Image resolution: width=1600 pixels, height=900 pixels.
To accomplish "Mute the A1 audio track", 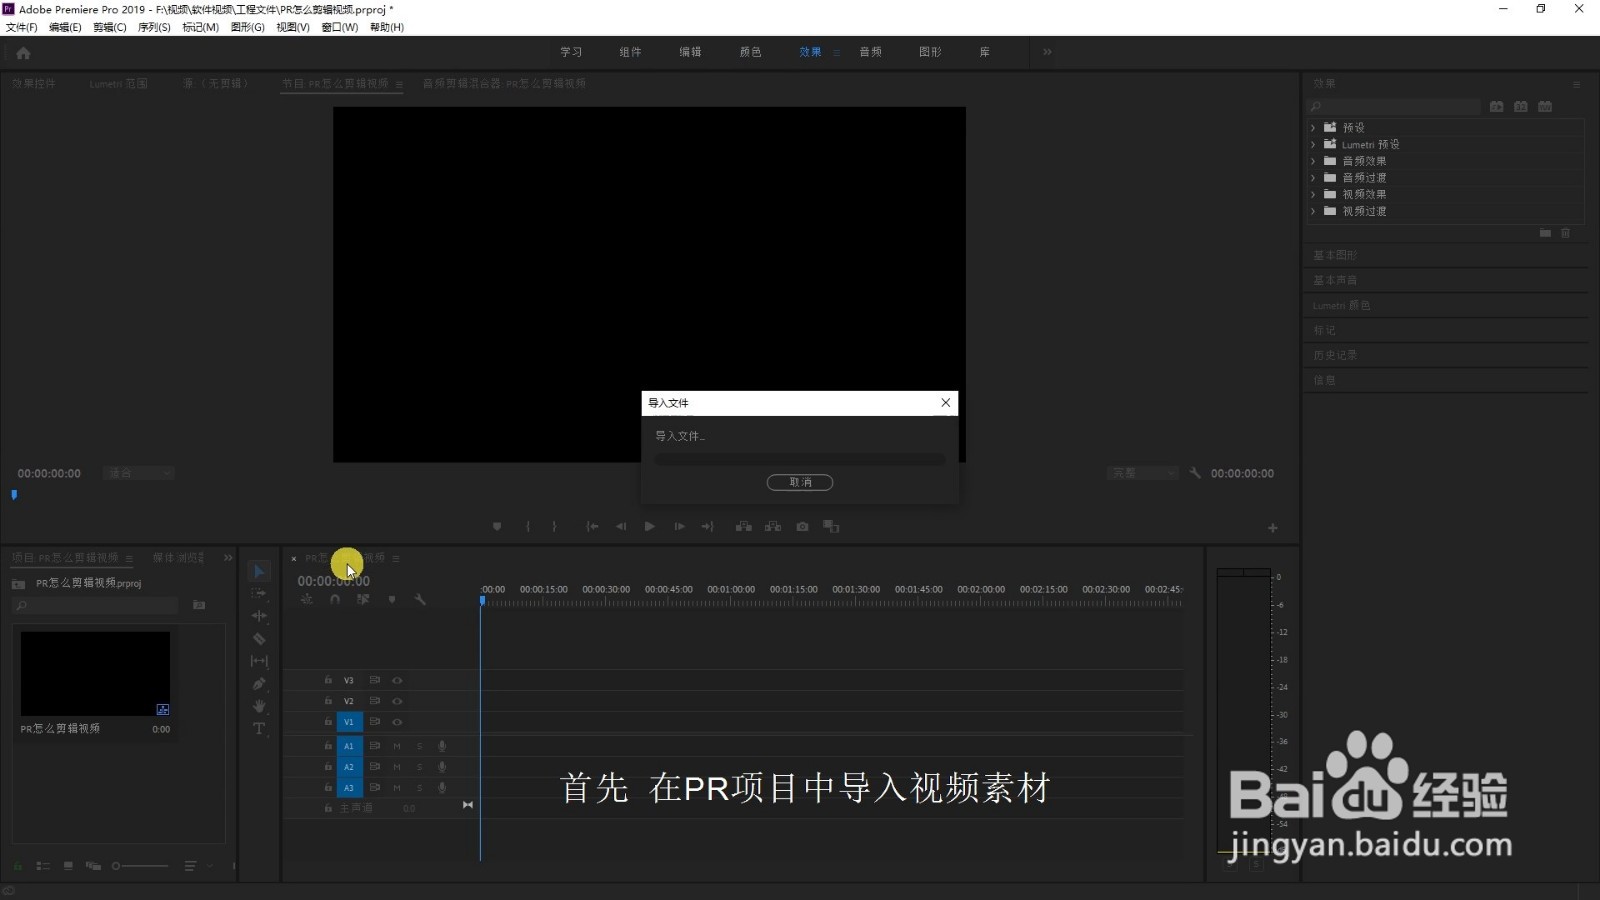I will tap(396, 746).
